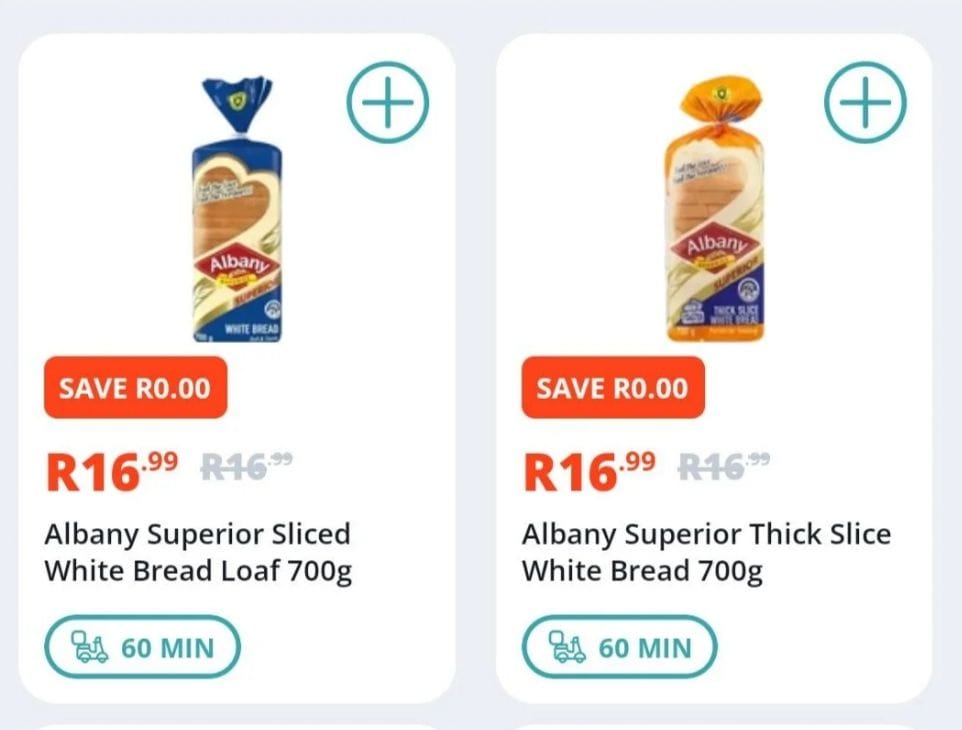This screenshot has height=730, width=962.
Task: Open the orange Albany Thick Slice bread image
Action: 715,209
